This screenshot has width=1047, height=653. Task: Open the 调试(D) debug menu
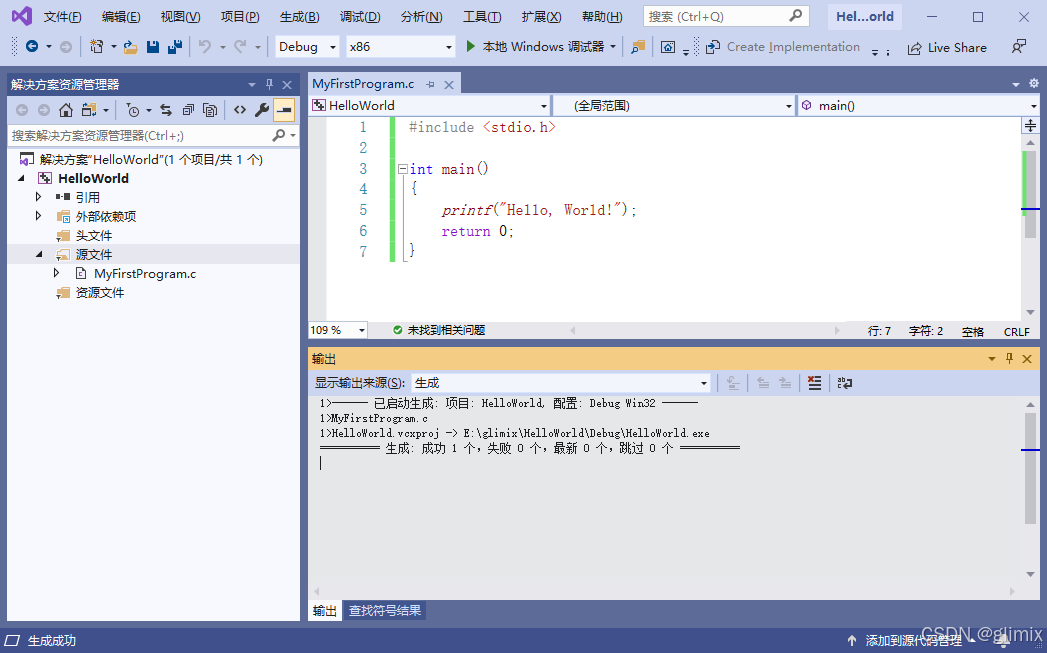[360, 17]
